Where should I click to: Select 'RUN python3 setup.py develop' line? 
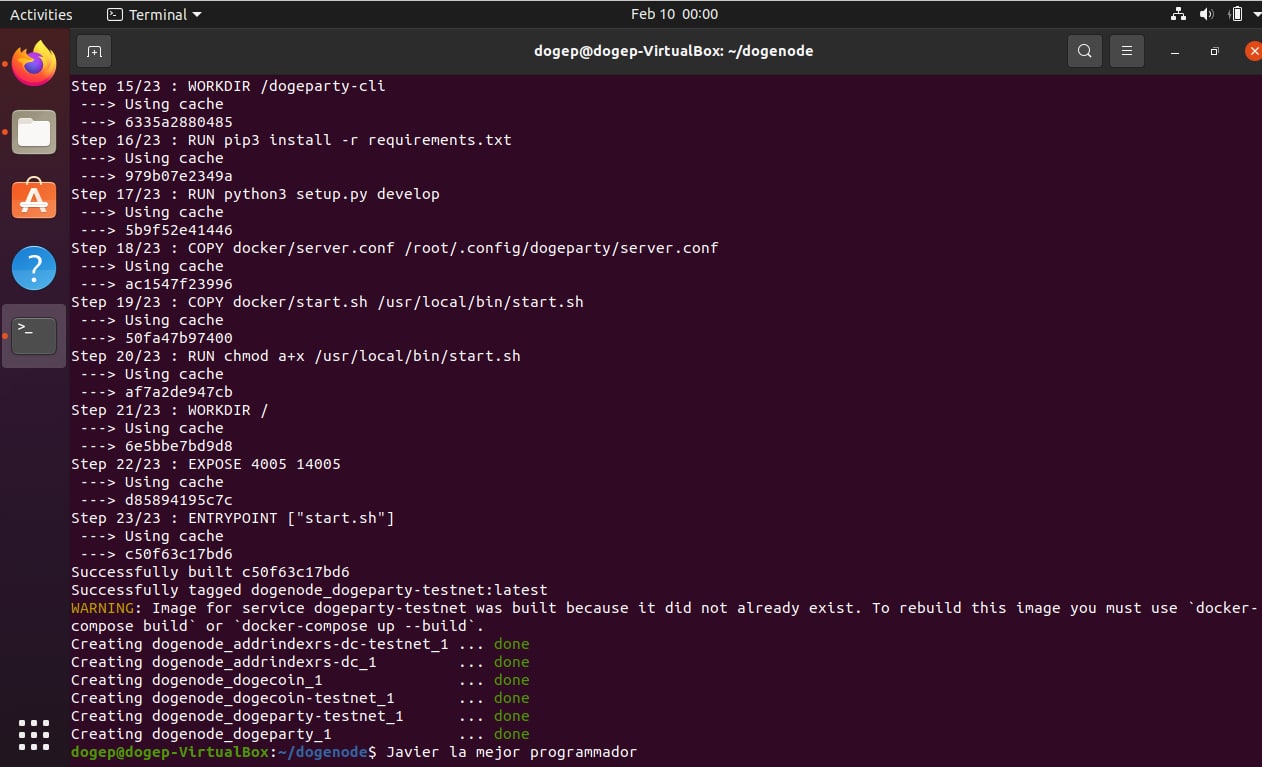[x=255, y=194]
